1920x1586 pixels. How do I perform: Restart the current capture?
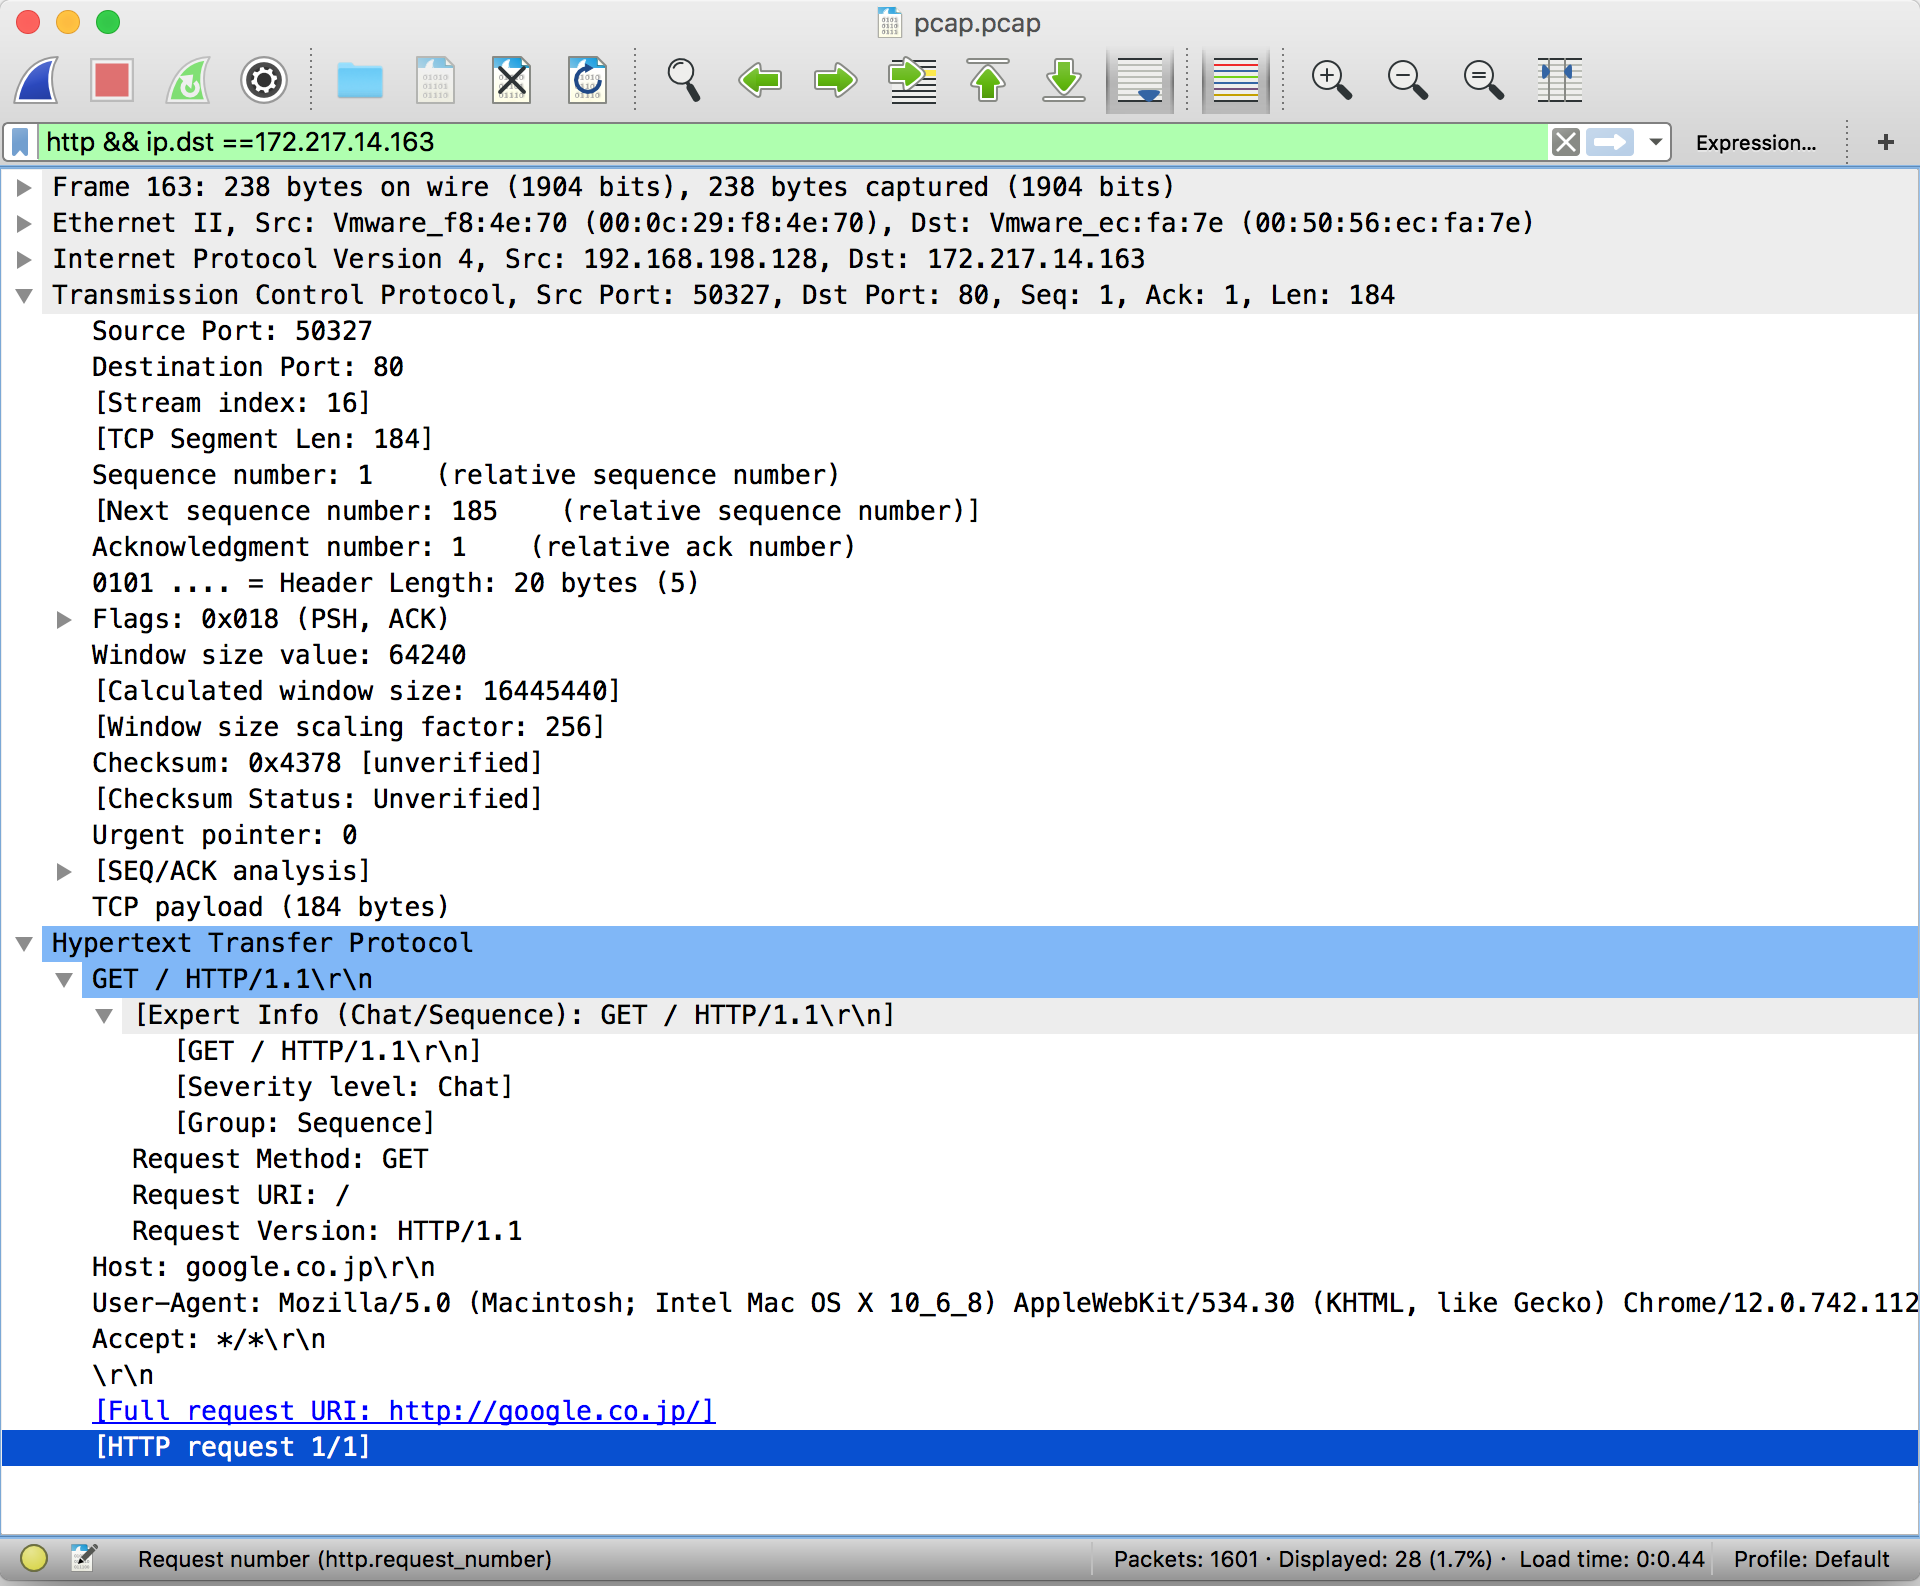[x=187, y=80]
